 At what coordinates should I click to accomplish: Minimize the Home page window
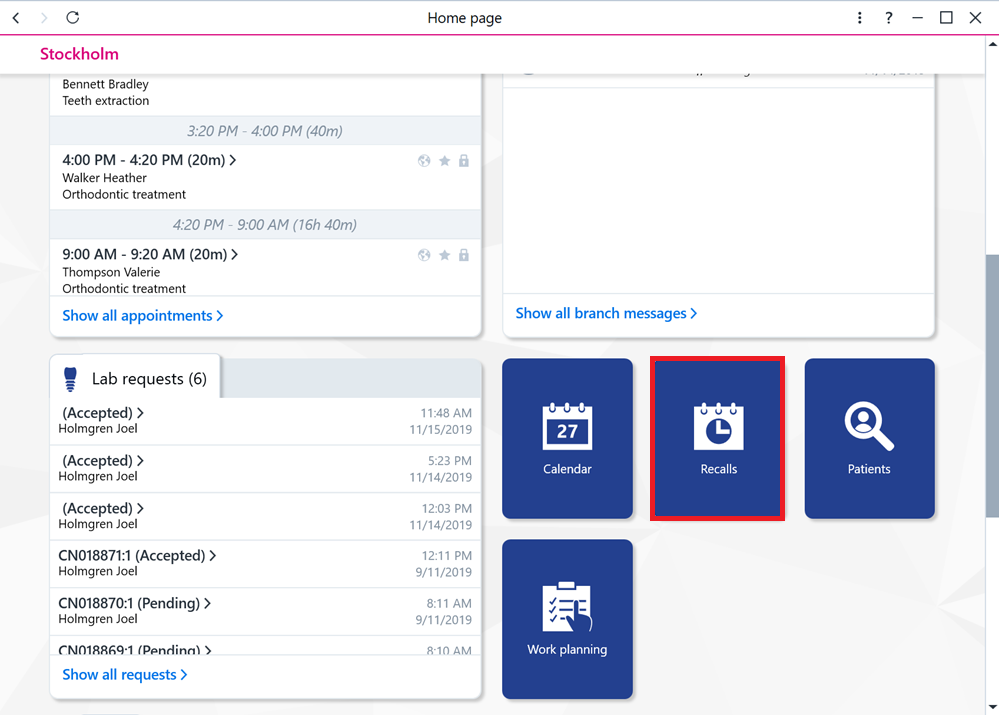pos(918,18)
